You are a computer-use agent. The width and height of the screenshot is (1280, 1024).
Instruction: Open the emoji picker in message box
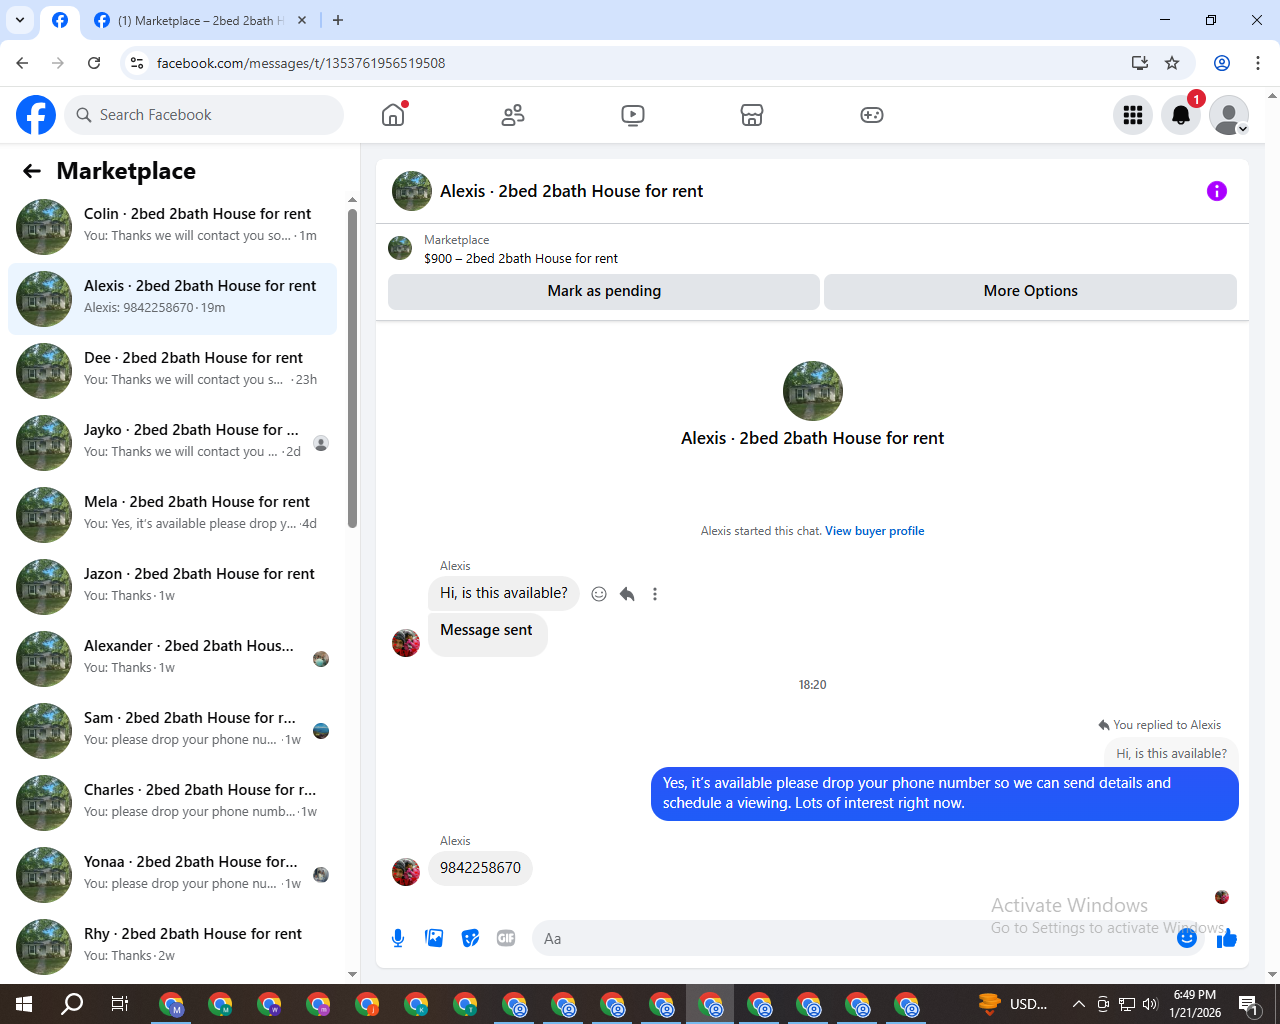[x=1187, y=938]
